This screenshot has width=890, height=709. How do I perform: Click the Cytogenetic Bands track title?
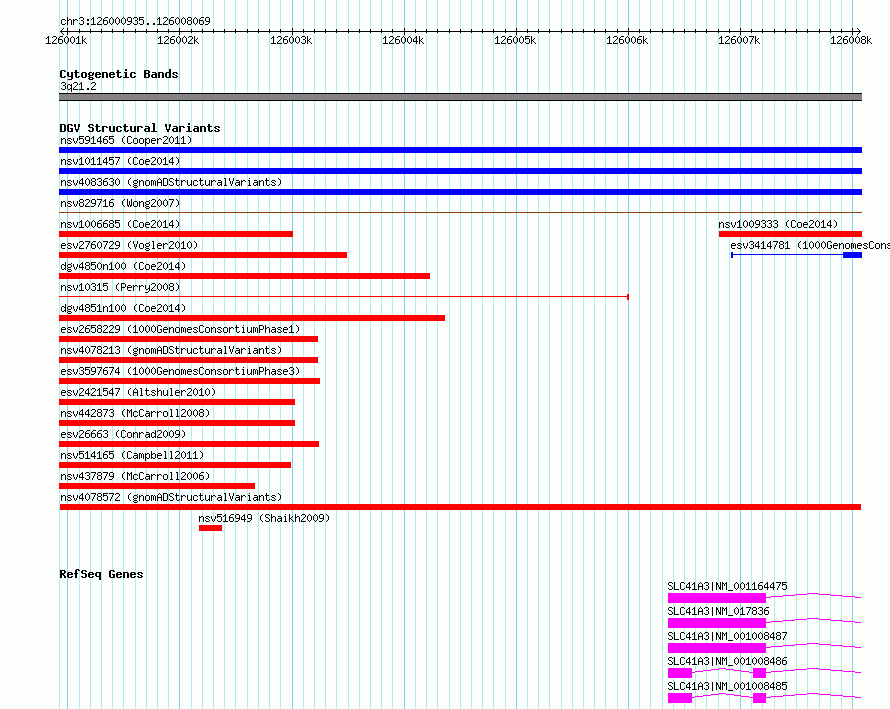pyautogui.click(x=119, y=74)
